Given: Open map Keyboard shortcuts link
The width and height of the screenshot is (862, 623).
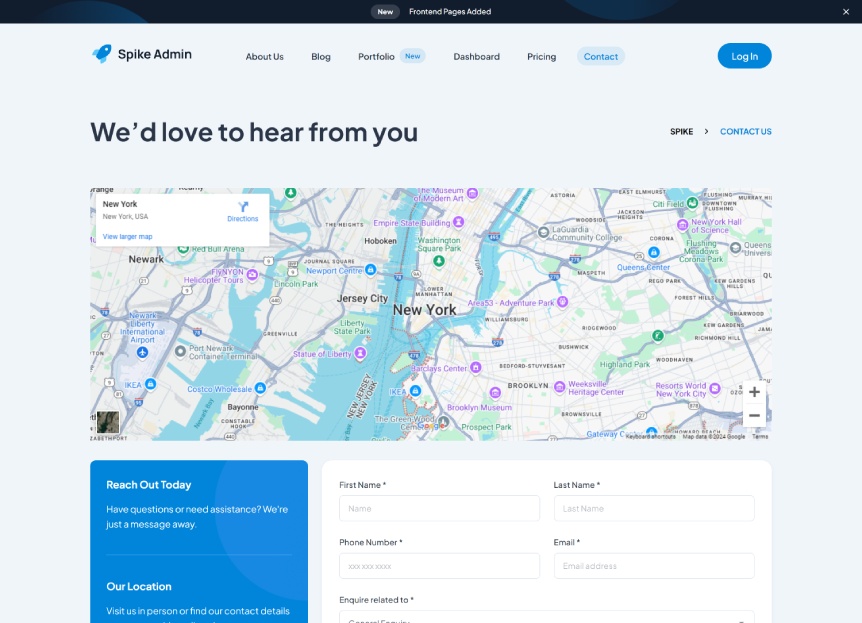Looking at the screenshot, I should click(650, 436).
